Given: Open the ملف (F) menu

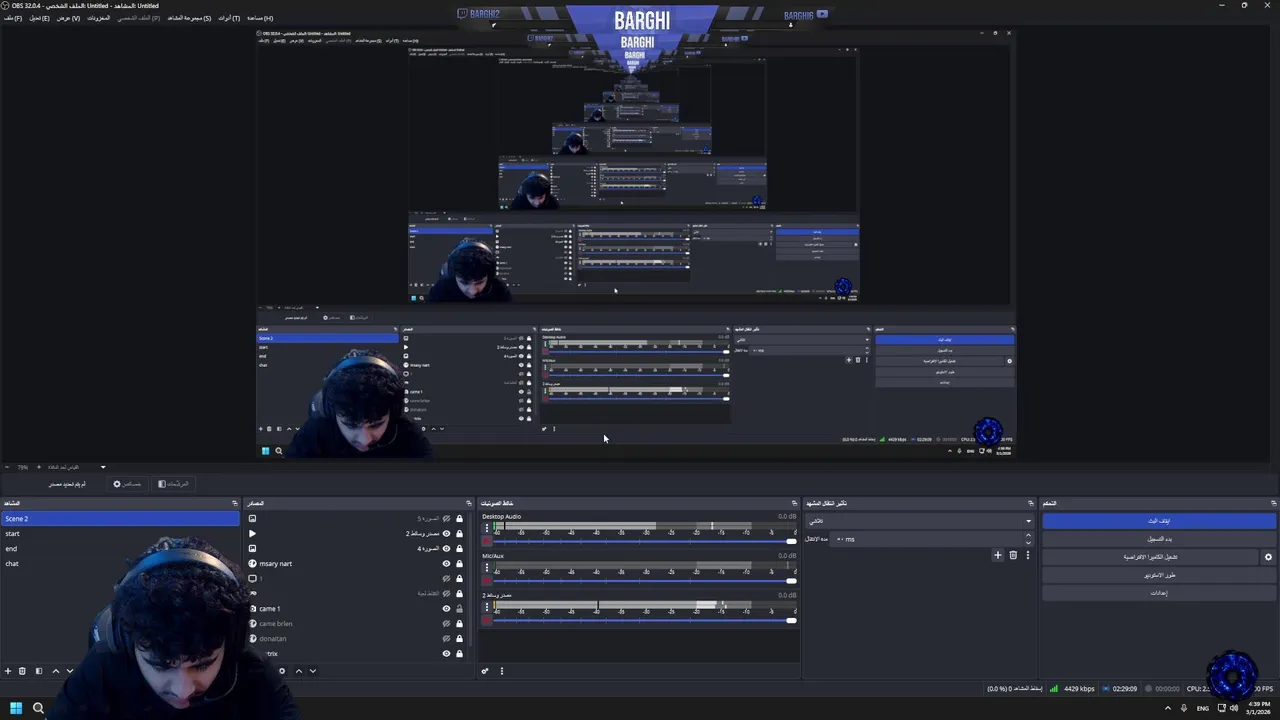Looking at the screenshot, I should pos(13,18).
